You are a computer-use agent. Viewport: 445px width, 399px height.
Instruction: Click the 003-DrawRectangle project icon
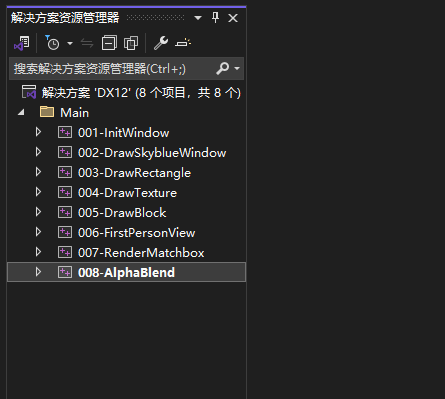(65, 172)
